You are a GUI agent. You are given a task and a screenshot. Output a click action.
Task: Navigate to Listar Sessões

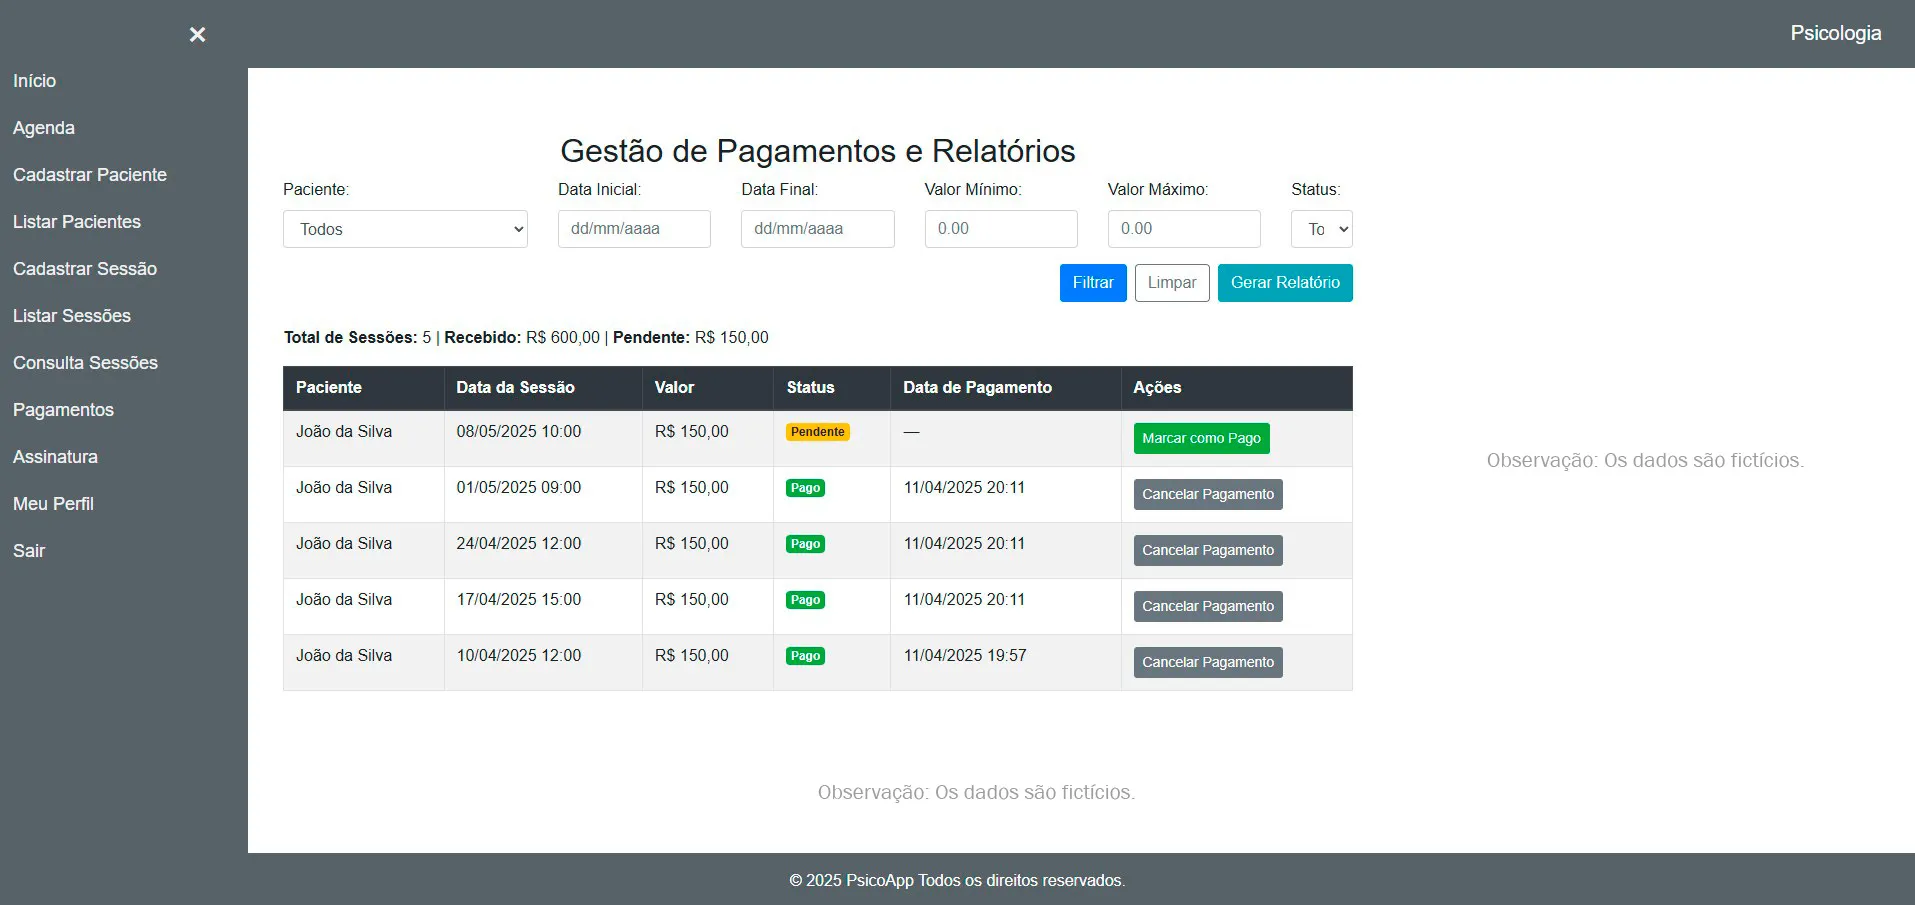pyautogui.click(x=72, y=316)
